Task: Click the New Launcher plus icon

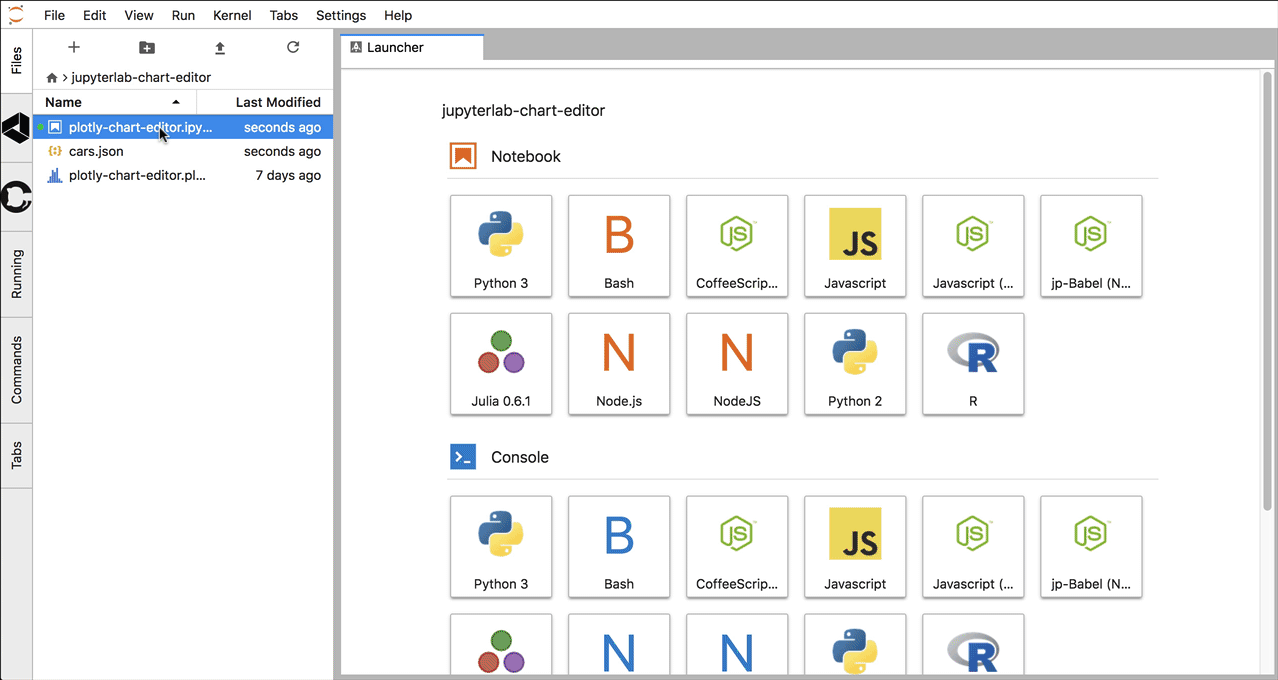Action: click(73, 47)
